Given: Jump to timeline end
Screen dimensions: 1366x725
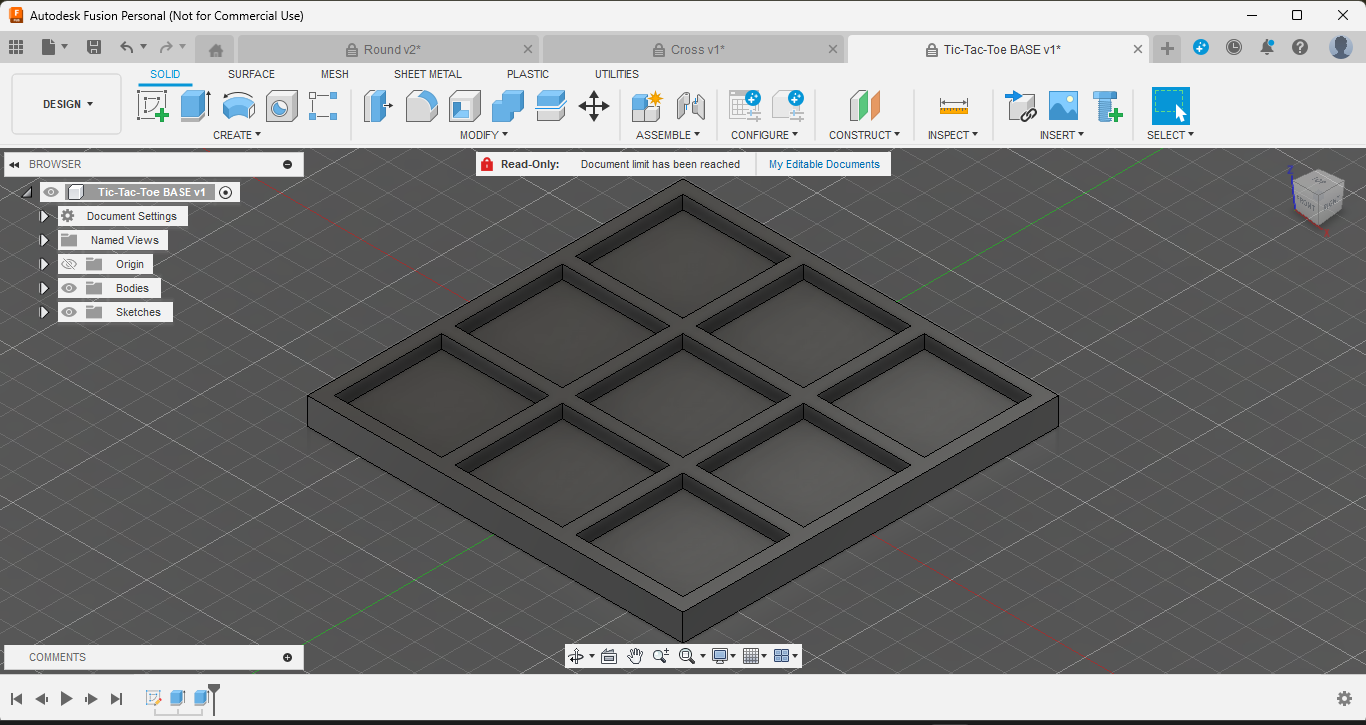Looking at the screenshot, I should (116, 699).
